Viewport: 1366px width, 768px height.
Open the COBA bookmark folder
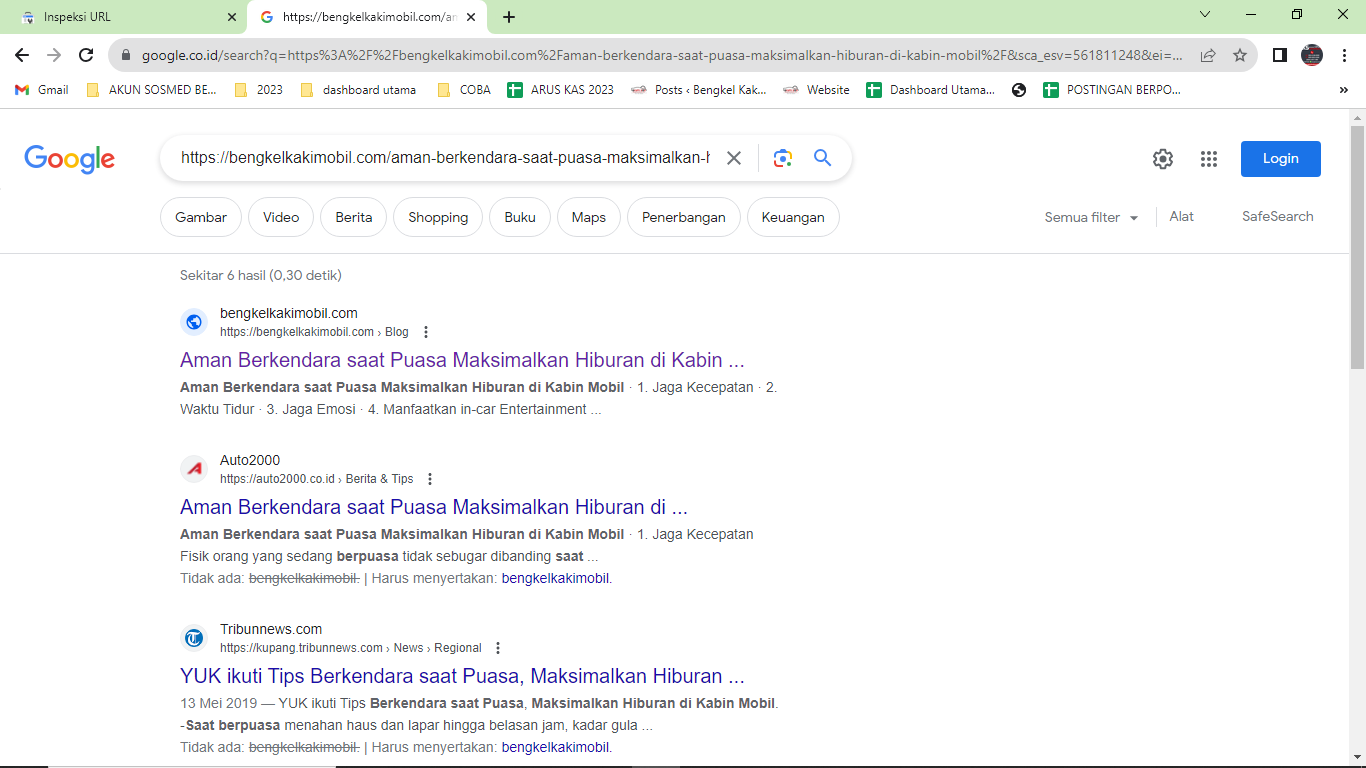click(x=463, y=90)
